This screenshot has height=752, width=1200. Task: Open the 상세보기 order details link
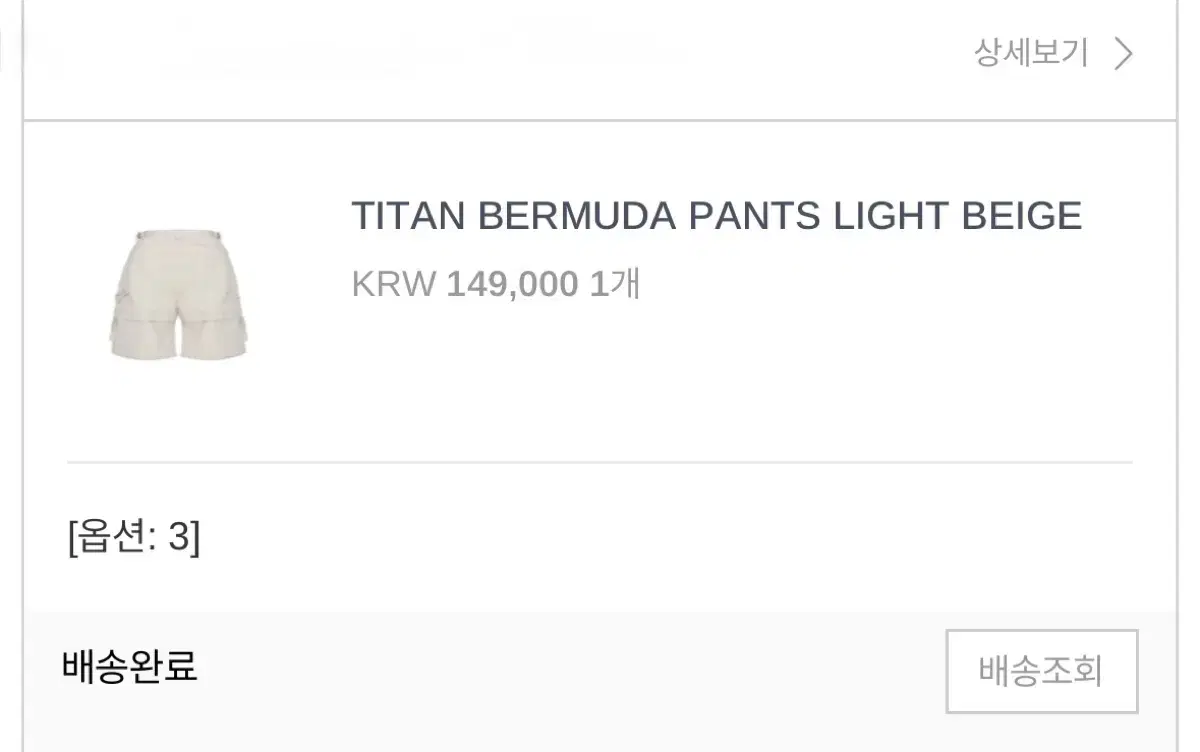(1031, 53)
